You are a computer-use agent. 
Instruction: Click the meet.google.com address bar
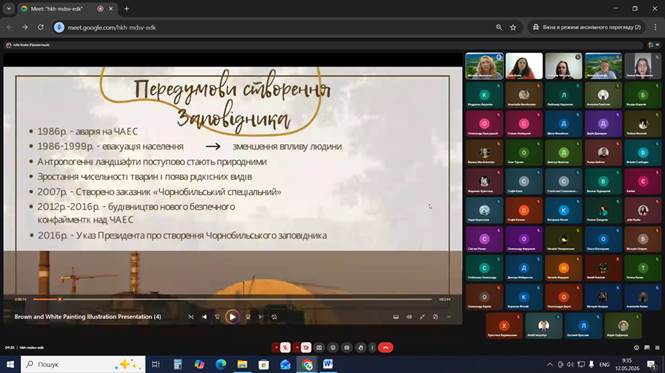point(271,27)
